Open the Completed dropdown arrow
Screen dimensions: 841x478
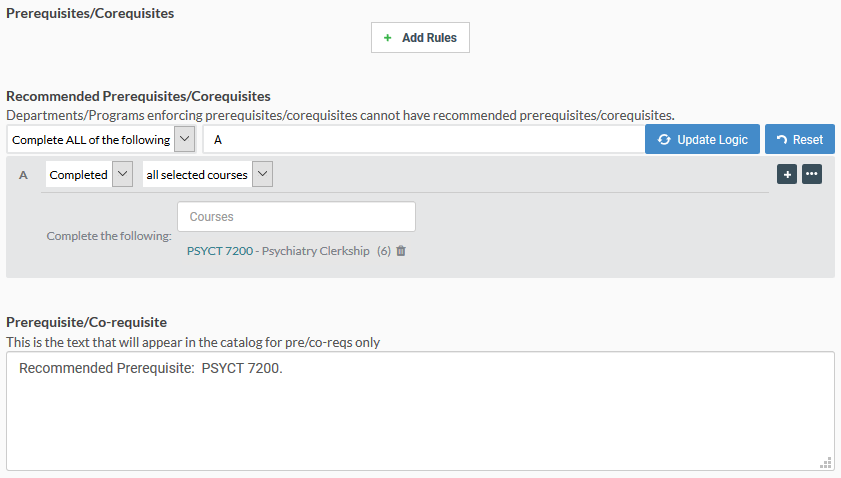pyautogui.click(x=122, y=174)
